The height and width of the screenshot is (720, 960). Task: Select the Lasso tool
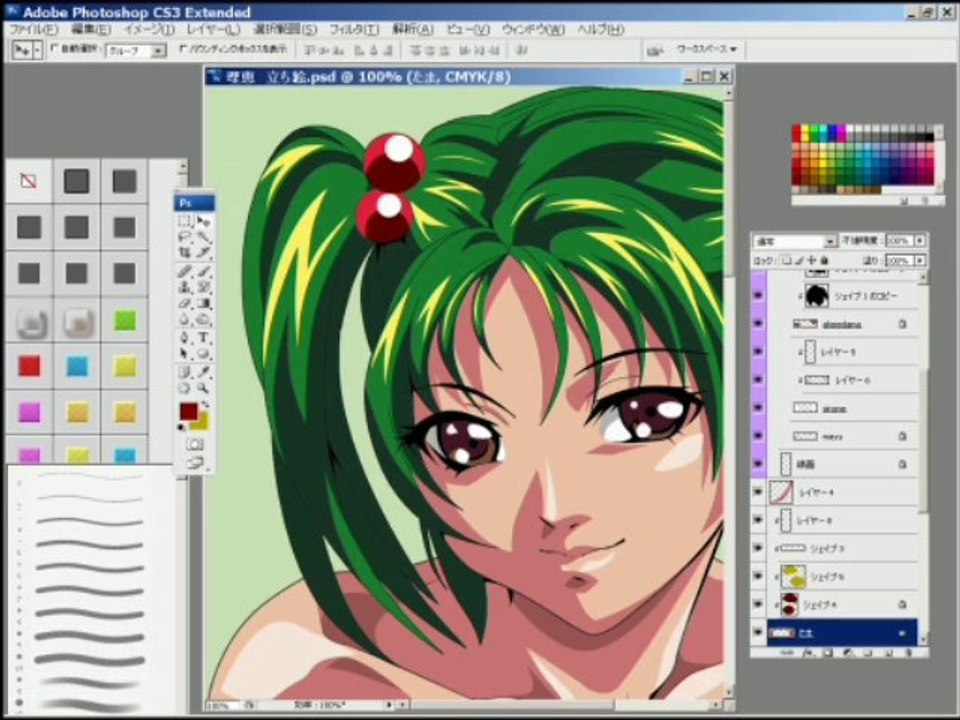186,237
